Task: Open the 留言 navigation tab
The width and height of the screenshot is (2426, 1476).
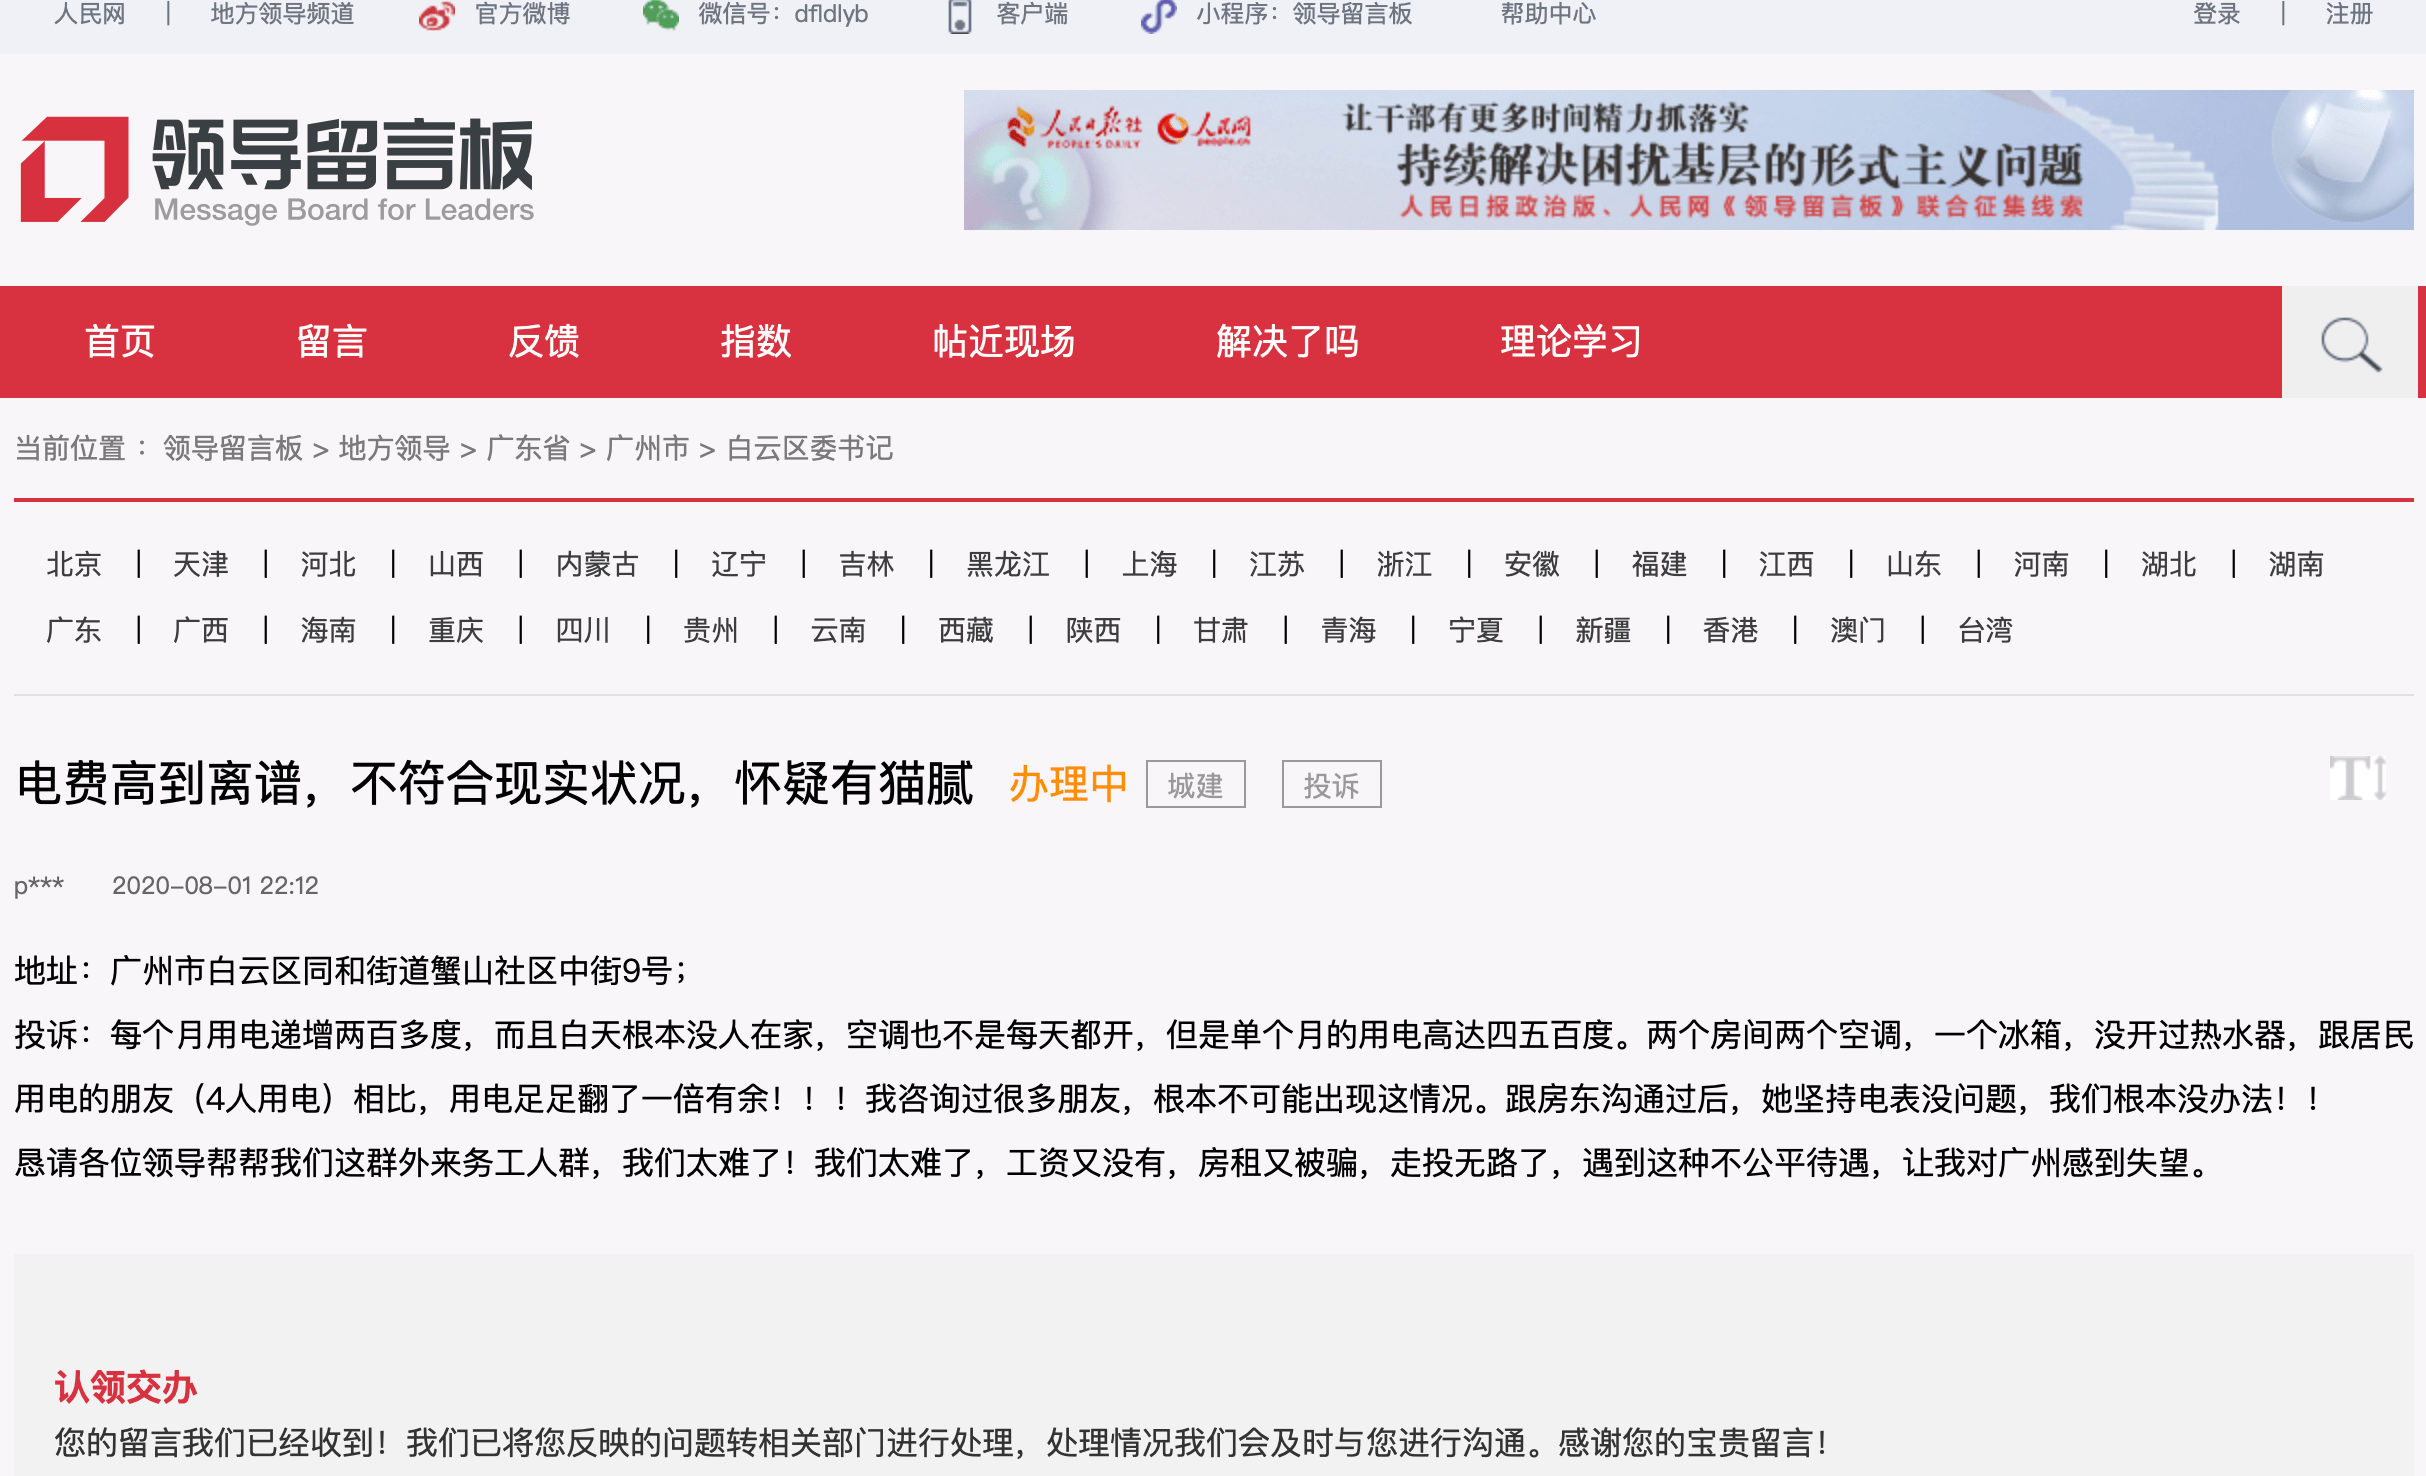Action: pyautogui.click(x=332, y=342)
